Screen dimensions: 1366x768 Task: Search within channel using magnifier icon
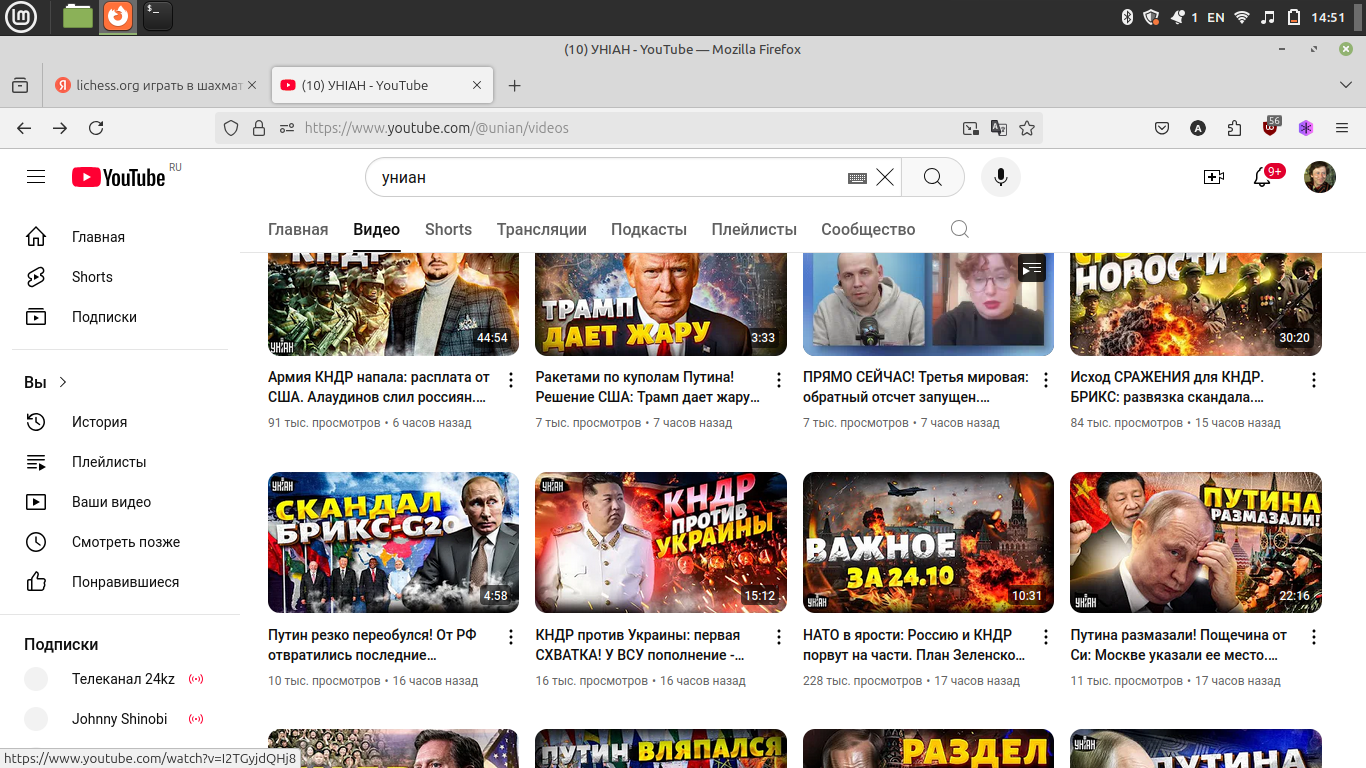coord(960,229)
